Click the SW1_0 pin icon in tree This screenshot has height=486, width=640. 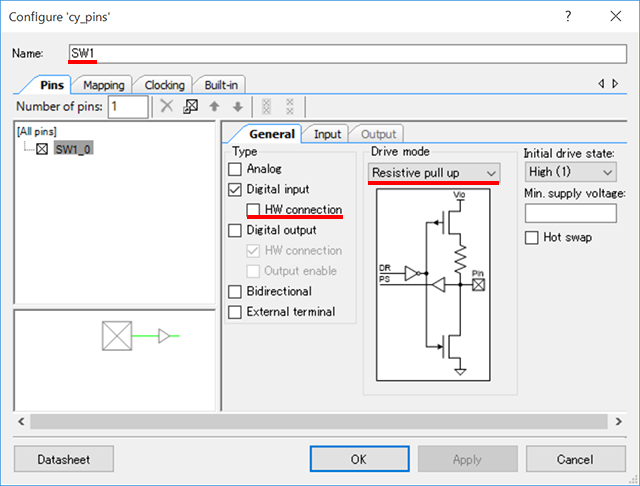[42, 149]
